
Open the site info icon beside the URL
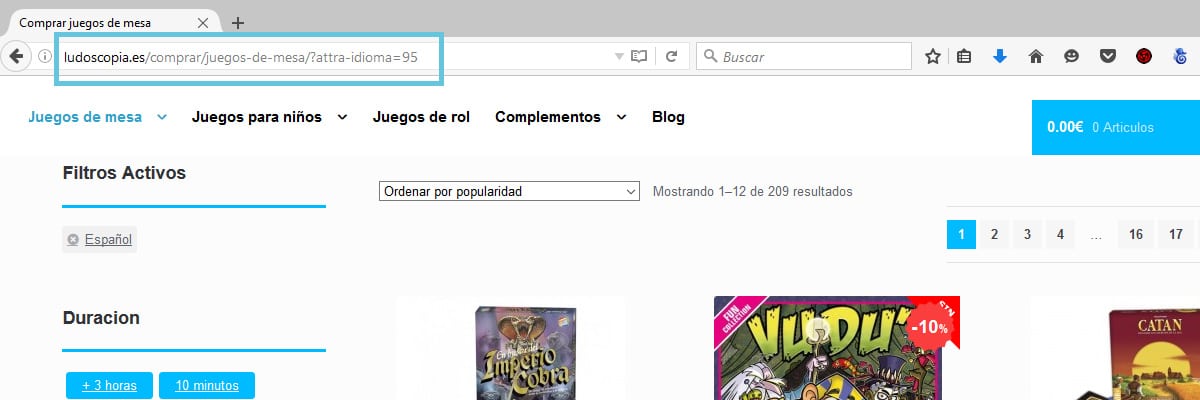[44, 57]
